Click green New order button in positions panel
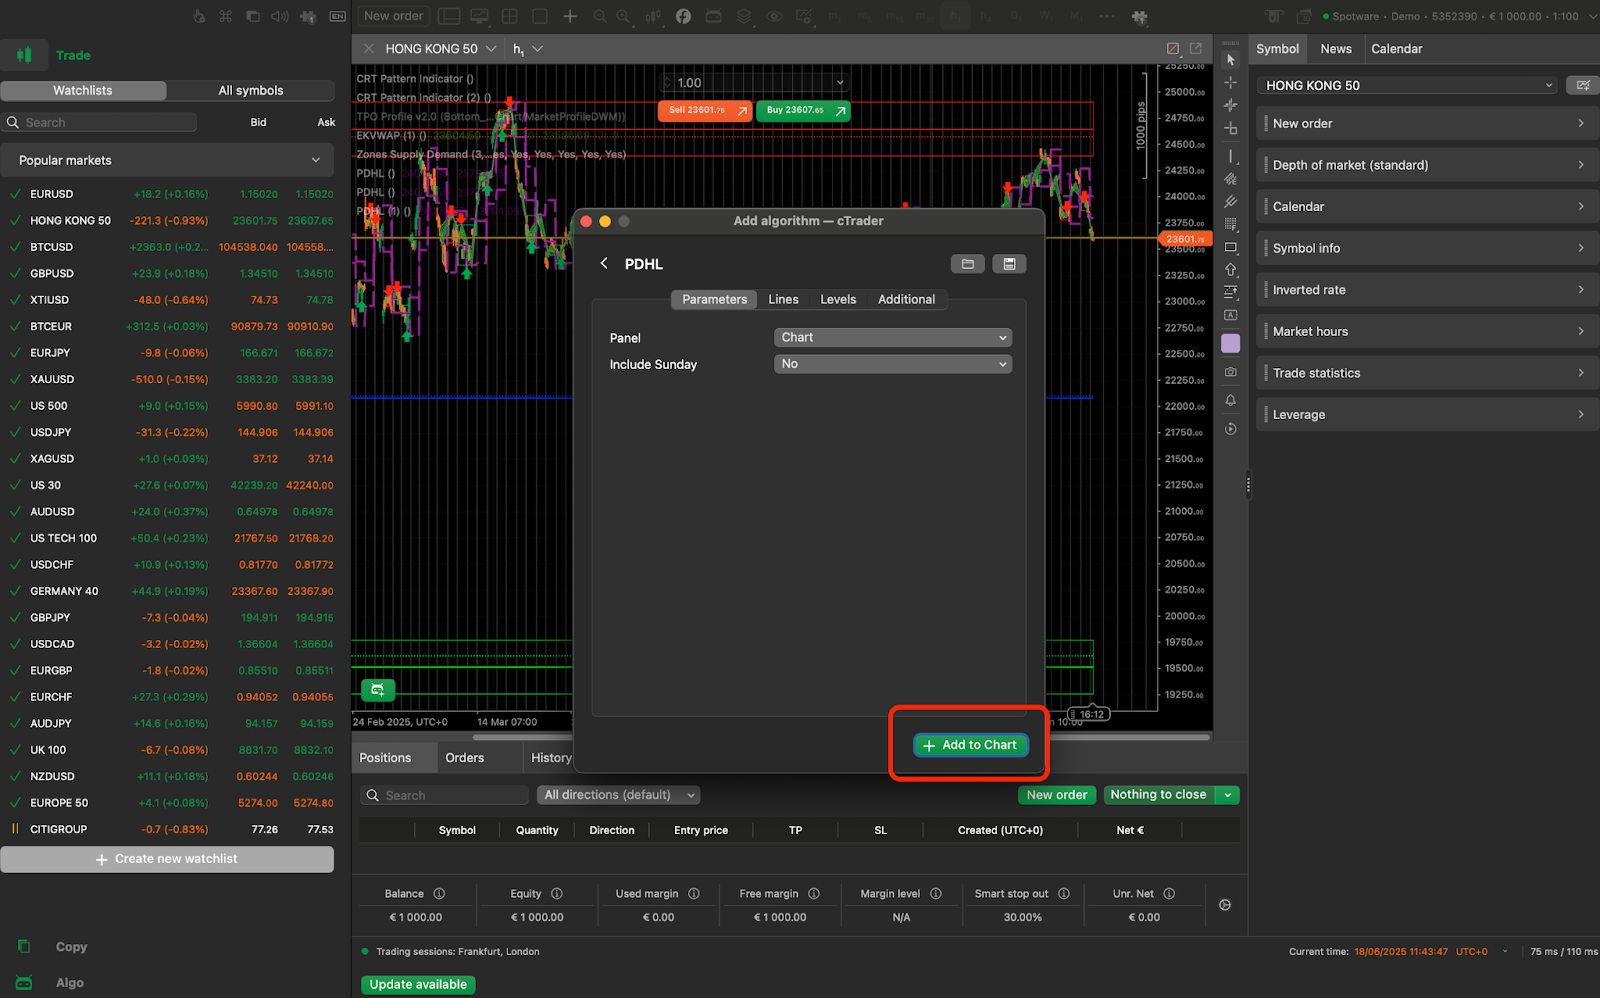Screen dimensions: 1600x998 coord(1057,795)
